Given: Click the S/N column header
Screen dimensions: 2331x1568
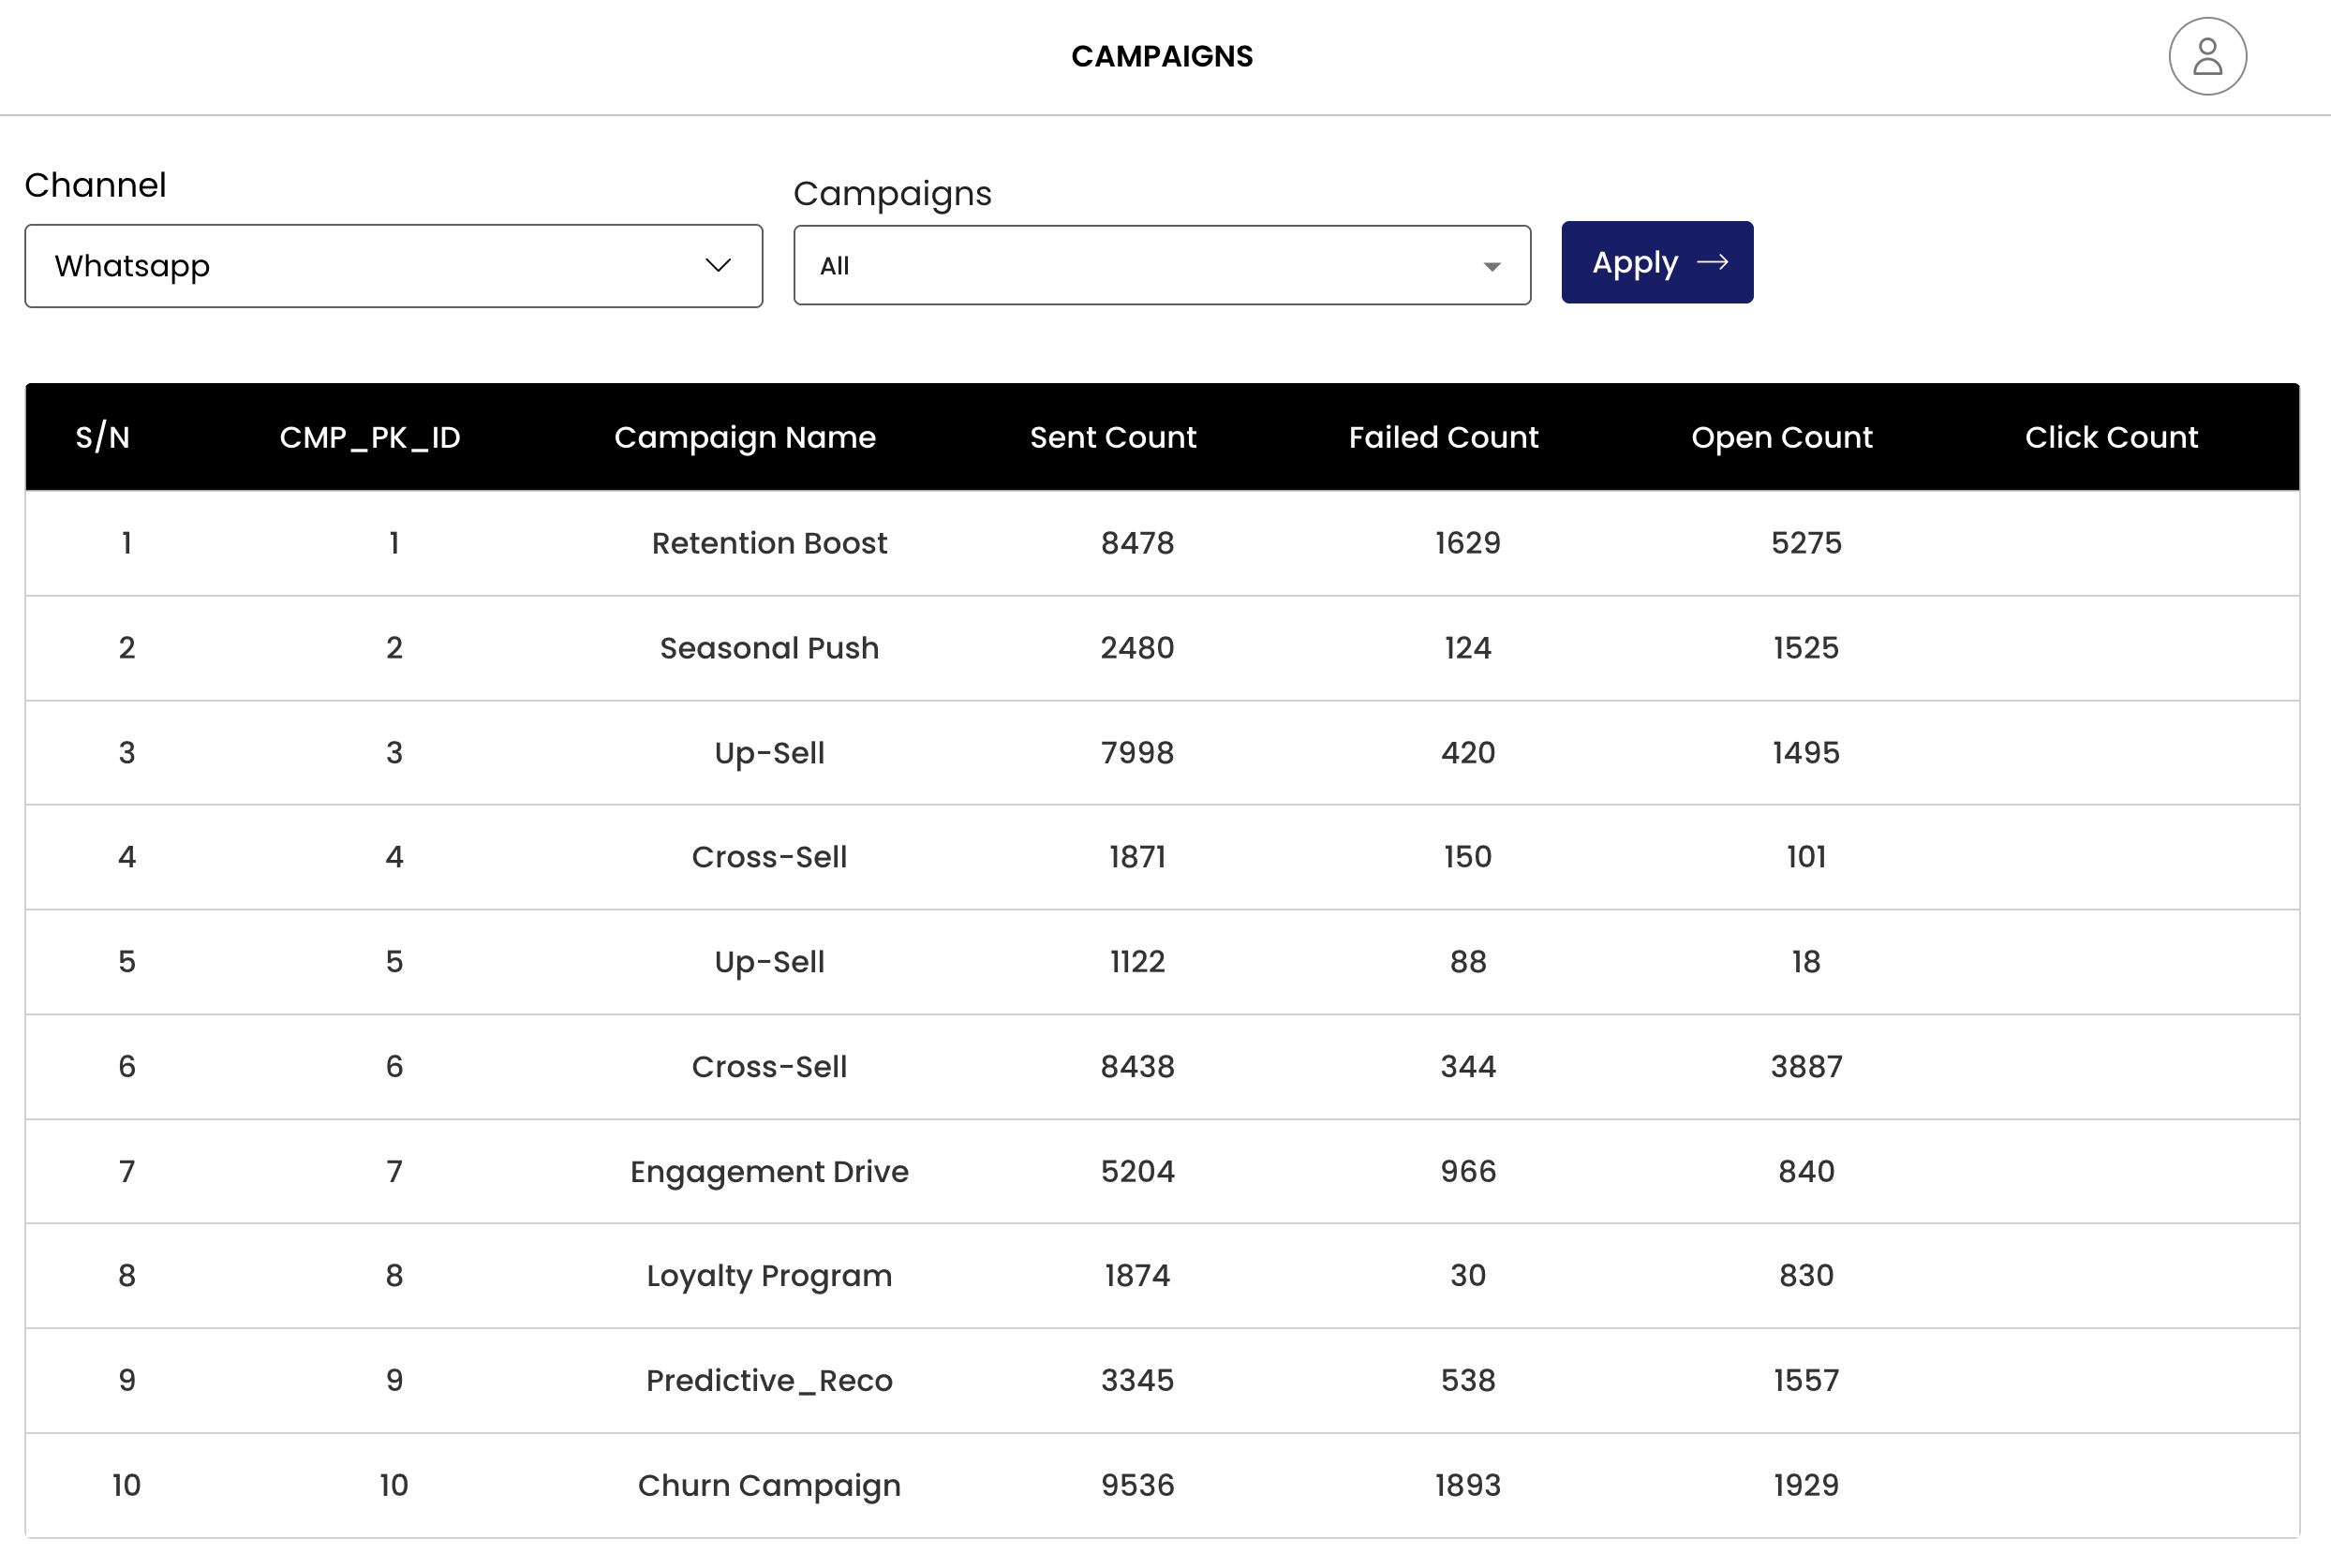Looking at the screenshot, I should click(102, 437).
